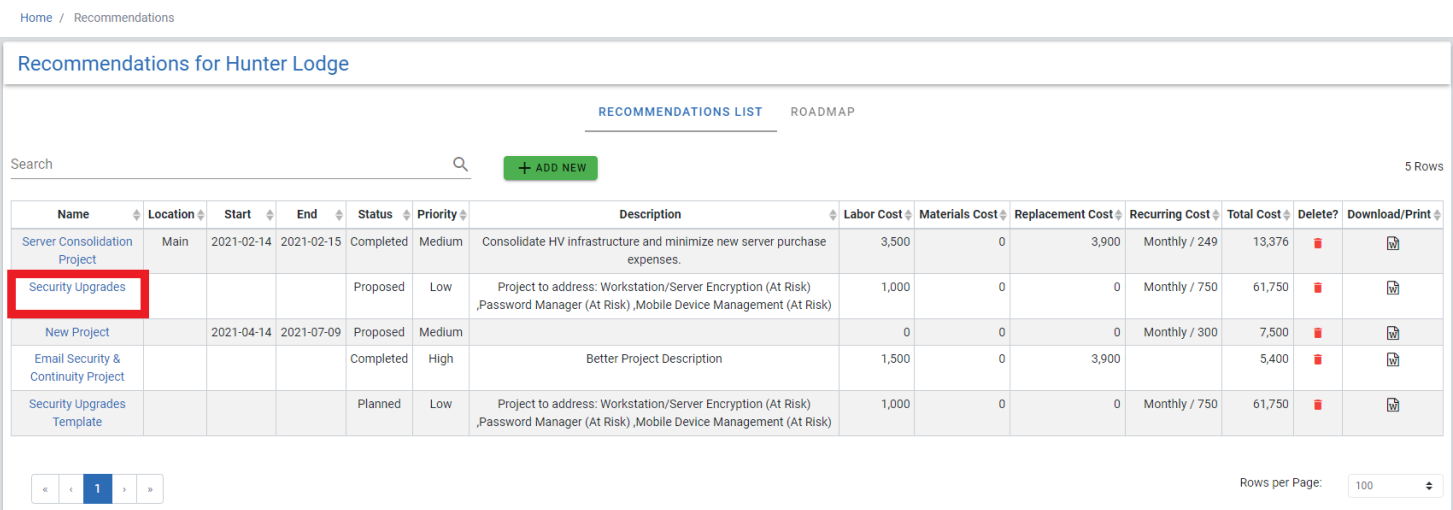Viewport: 1453px width, 510px height.
Task: Delete the New Project recommendation
Action: tap(1317, 333)
